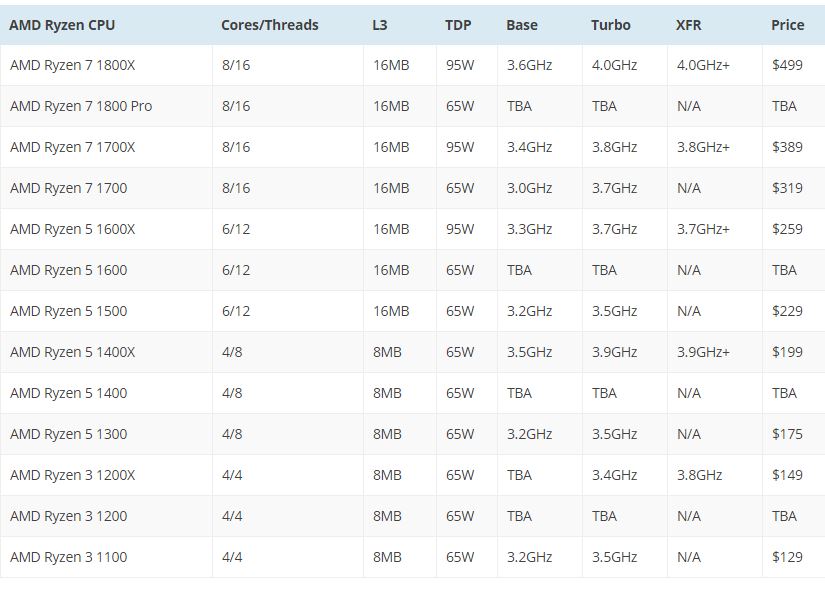Image resolution: width=825 pixels, height=590 pixels.
Task: Click the Price column header
Action: (787, 25)
